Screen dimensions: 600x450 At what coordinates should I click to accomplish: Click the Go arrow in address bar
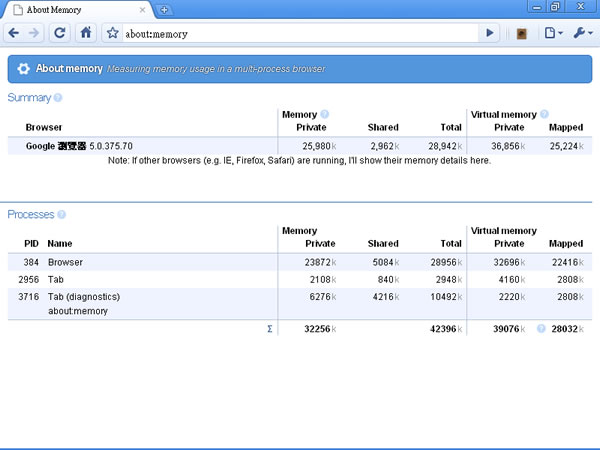[489, 33]
